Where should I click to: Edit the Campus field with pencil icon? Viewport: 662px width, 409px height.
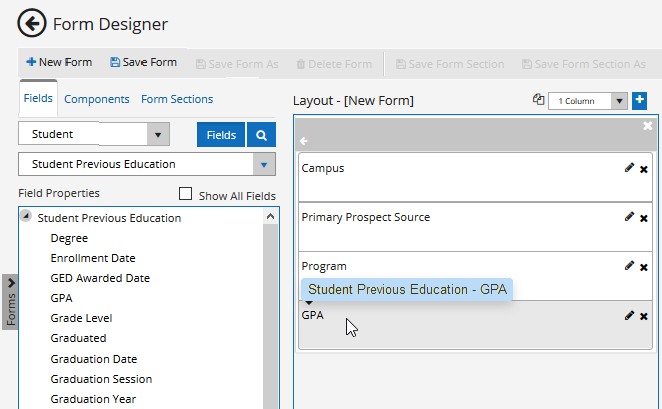point(629,168)
